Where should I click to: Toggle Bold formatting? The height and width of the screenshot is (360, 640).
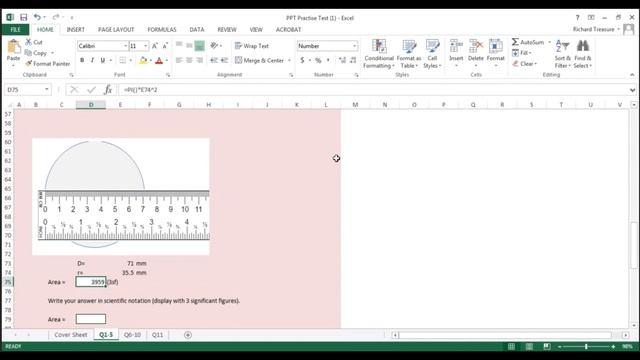(x=82, y=60)
